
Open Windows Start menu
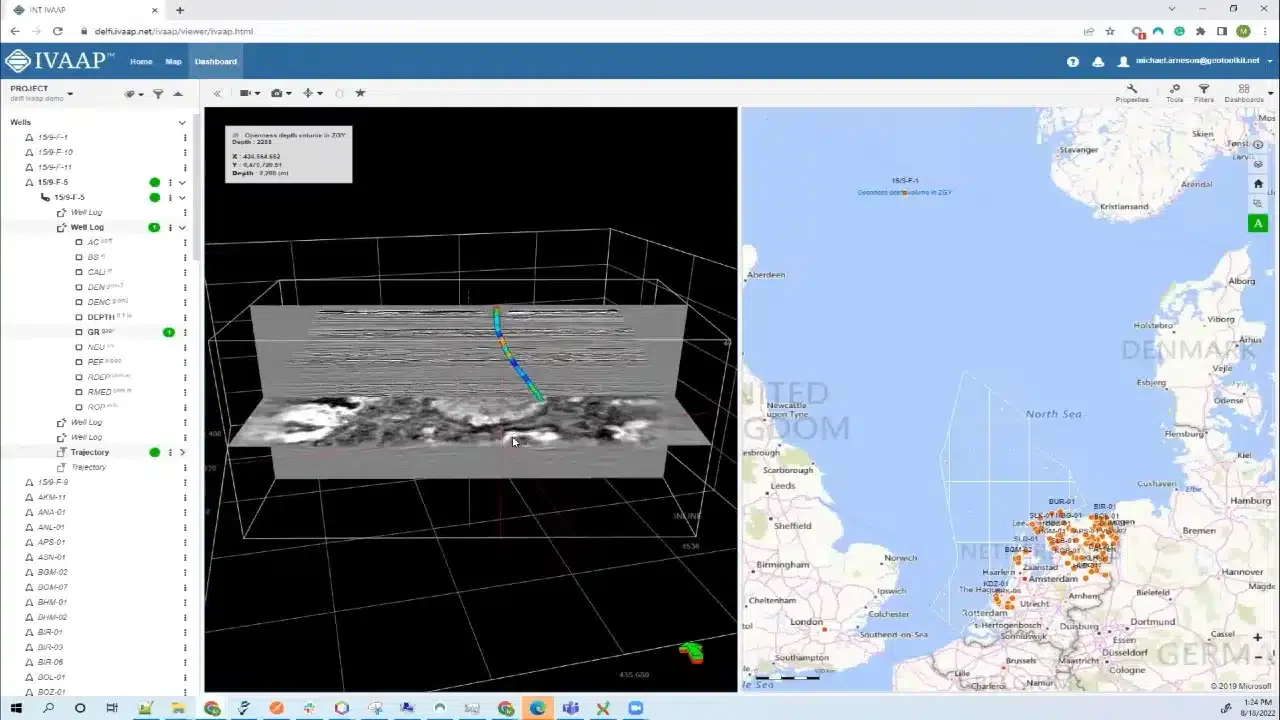click(x=16, y=708)
